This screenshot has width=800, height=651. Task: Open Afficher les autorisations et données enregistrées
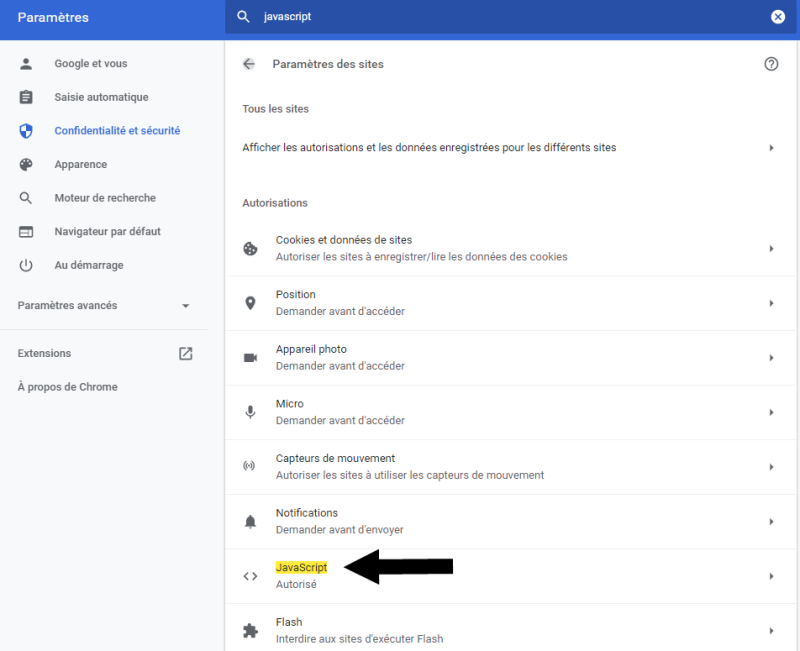click(511, 147)
